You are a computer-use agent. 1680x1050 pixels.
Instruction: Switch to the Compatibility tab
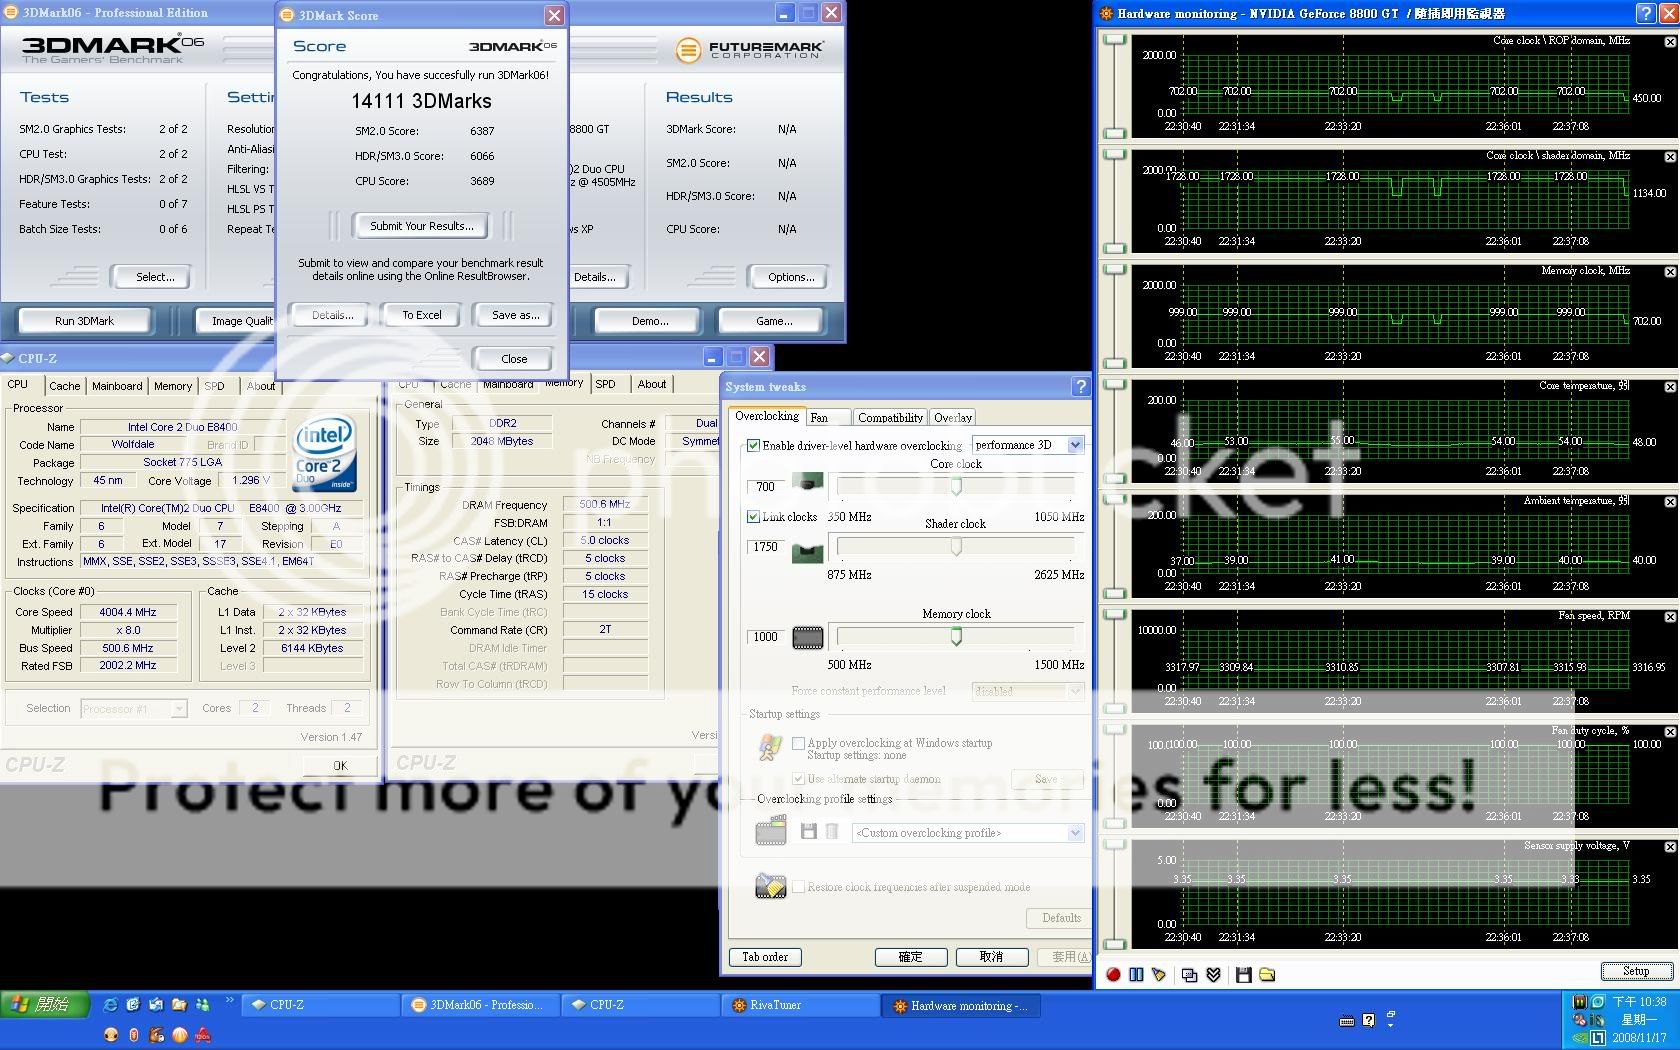890,417
